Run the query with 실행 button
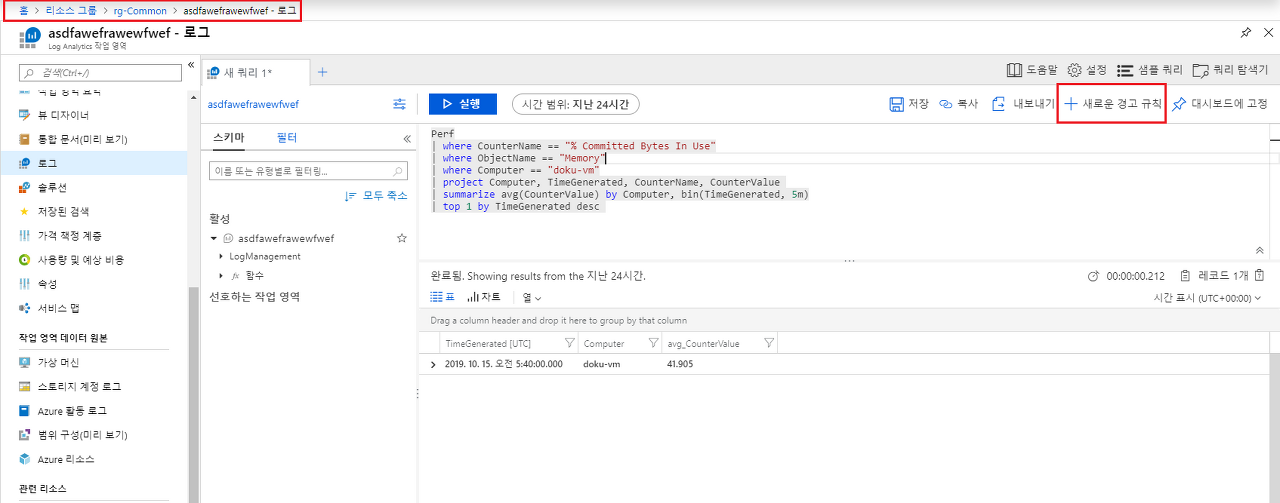Viewport: 1280px width, 503px height. [x=462, y=104]
